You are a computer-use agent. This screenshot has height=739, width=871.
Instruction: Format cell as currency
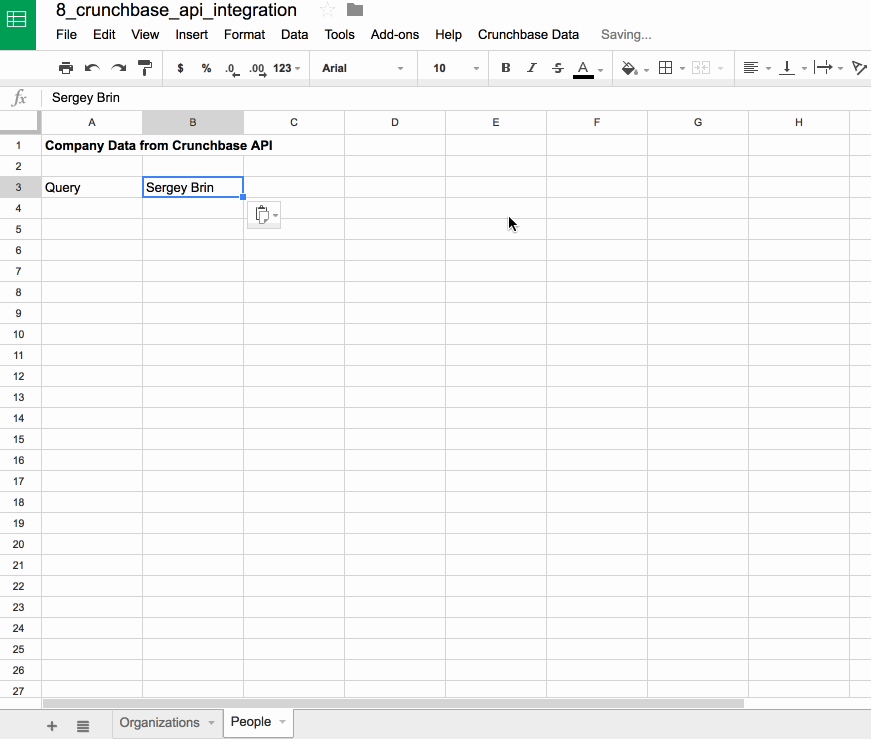click(x=180, y=68)
